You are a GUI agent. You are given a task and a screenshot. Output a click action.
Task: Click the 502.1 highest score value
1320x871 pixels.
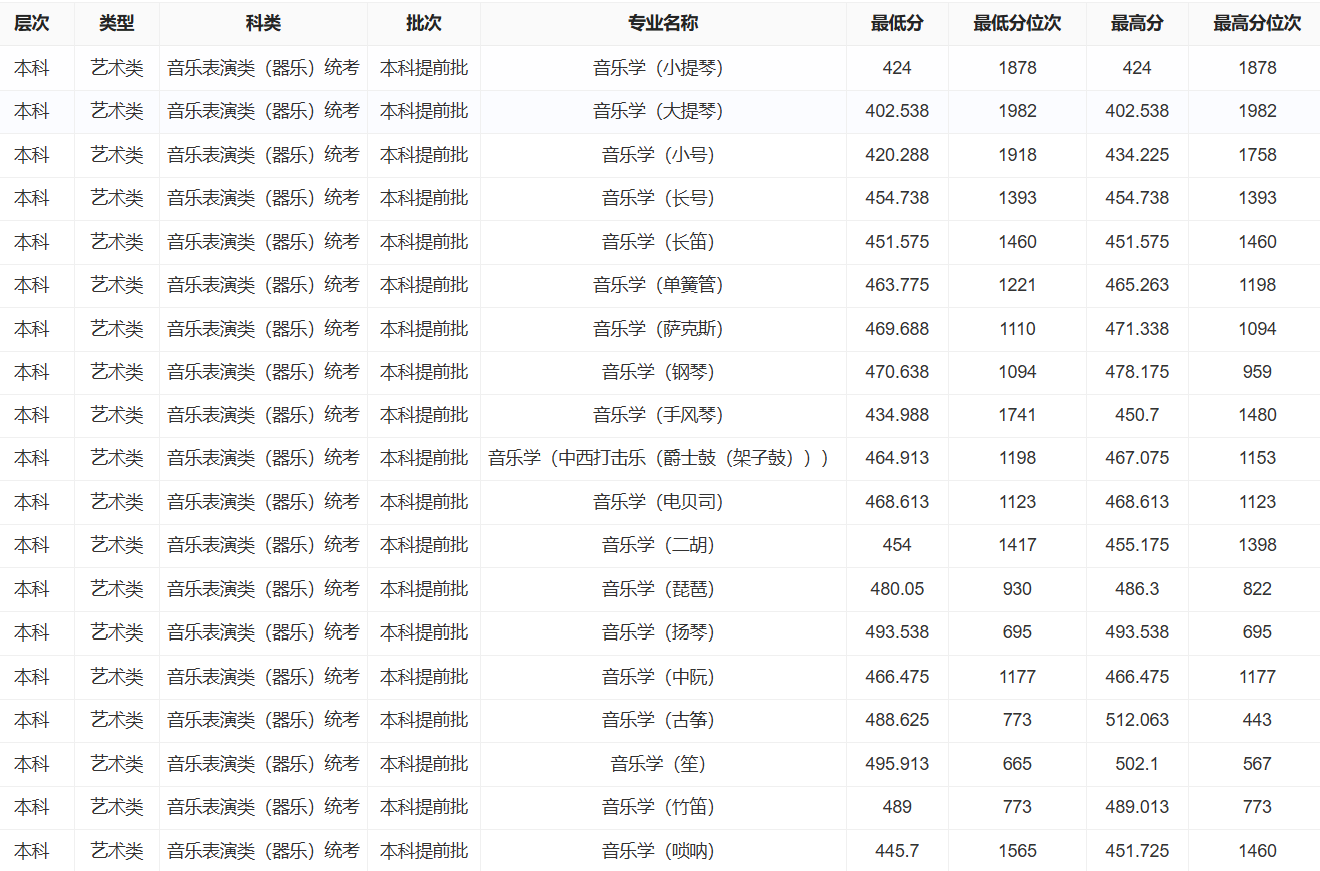point(1137,764)
